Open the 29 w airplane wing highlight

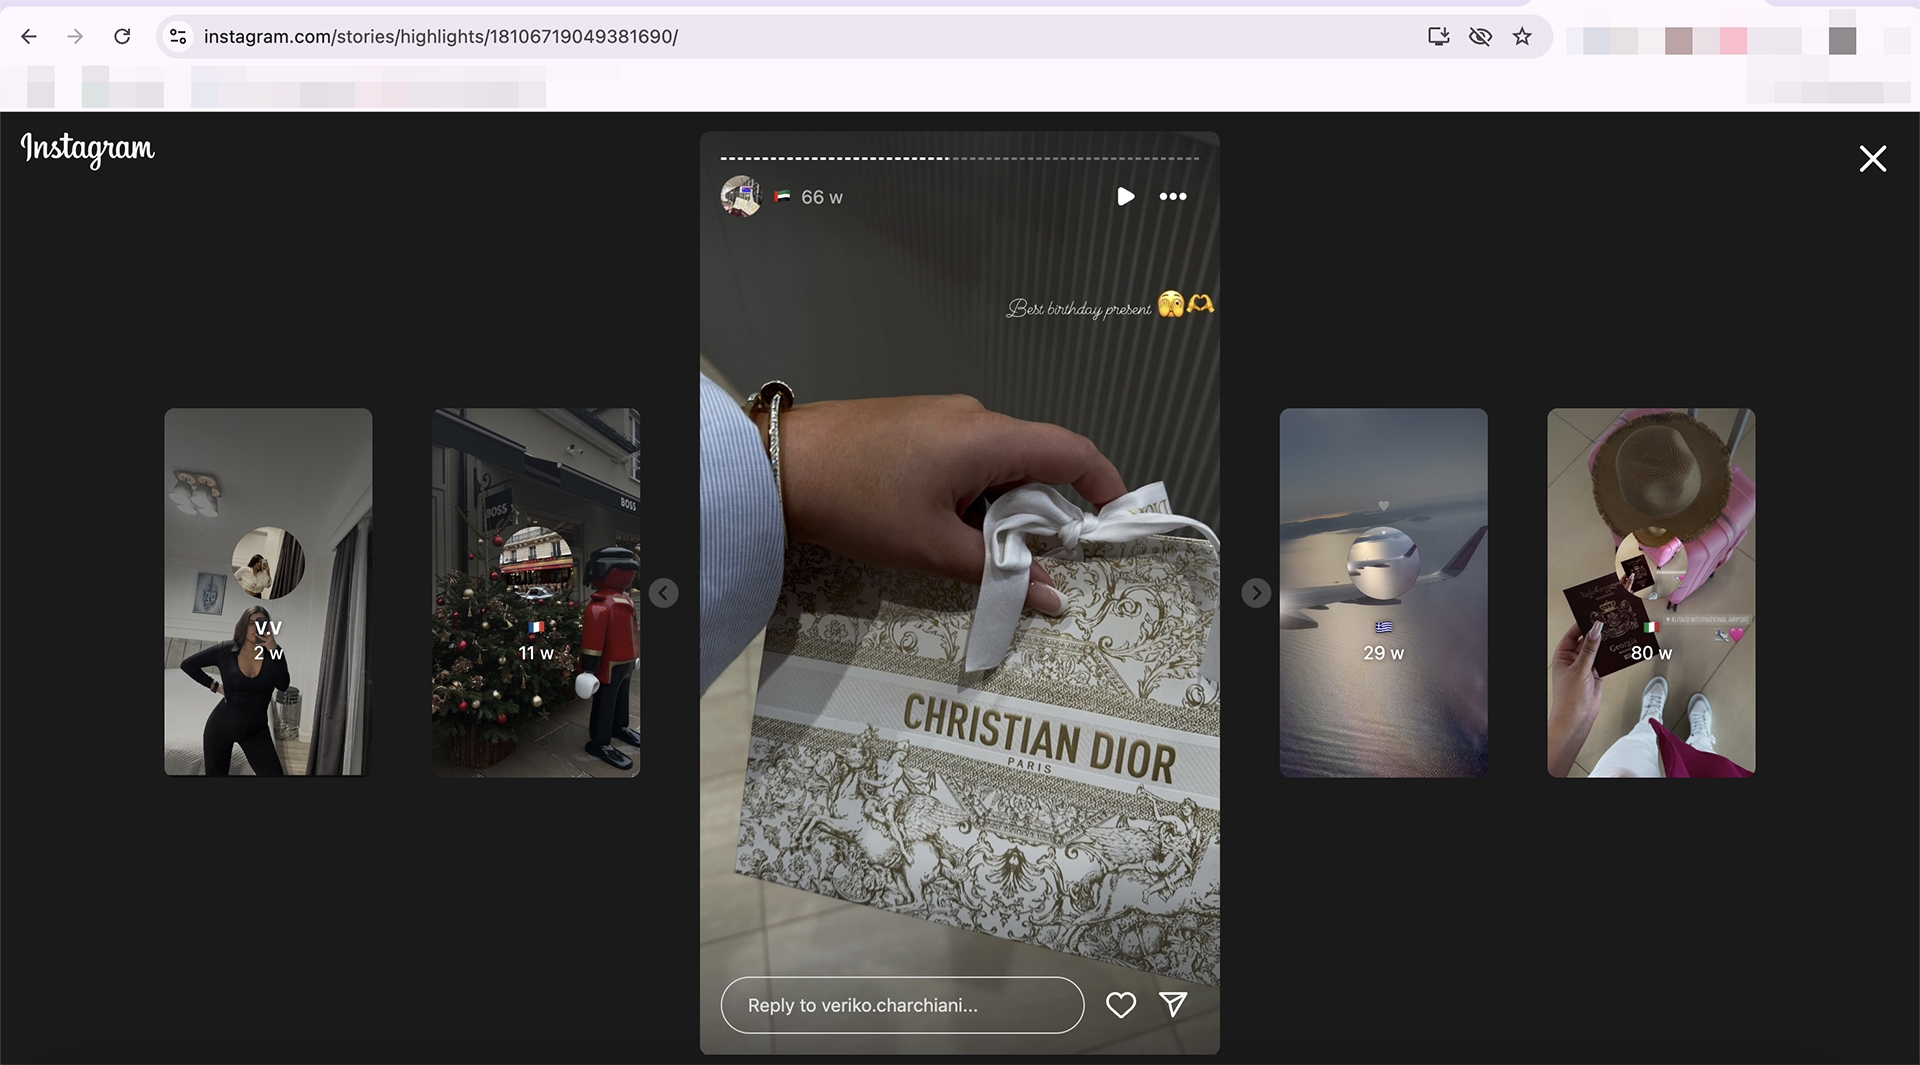coord(1383,592)
